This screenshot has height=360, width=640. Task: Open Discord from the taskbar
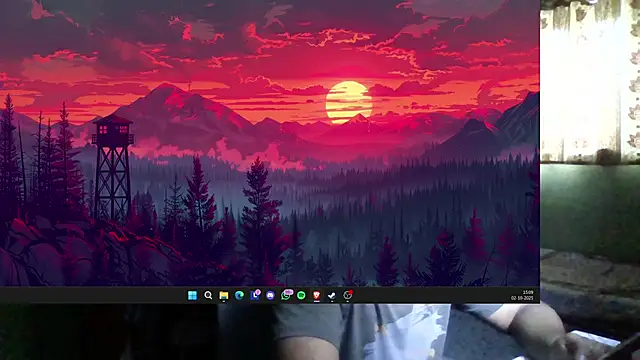[270, 295]
